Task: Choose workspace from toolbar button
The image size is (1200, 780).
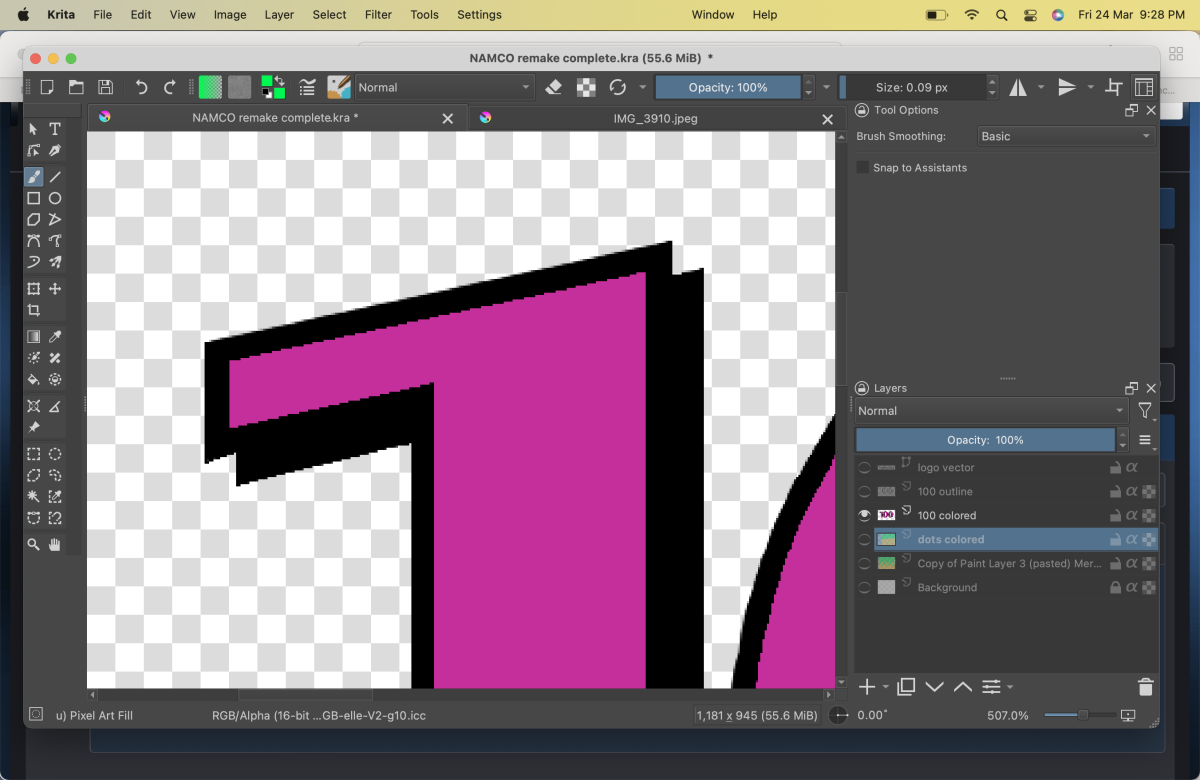Action: [x=1143, y=87]
